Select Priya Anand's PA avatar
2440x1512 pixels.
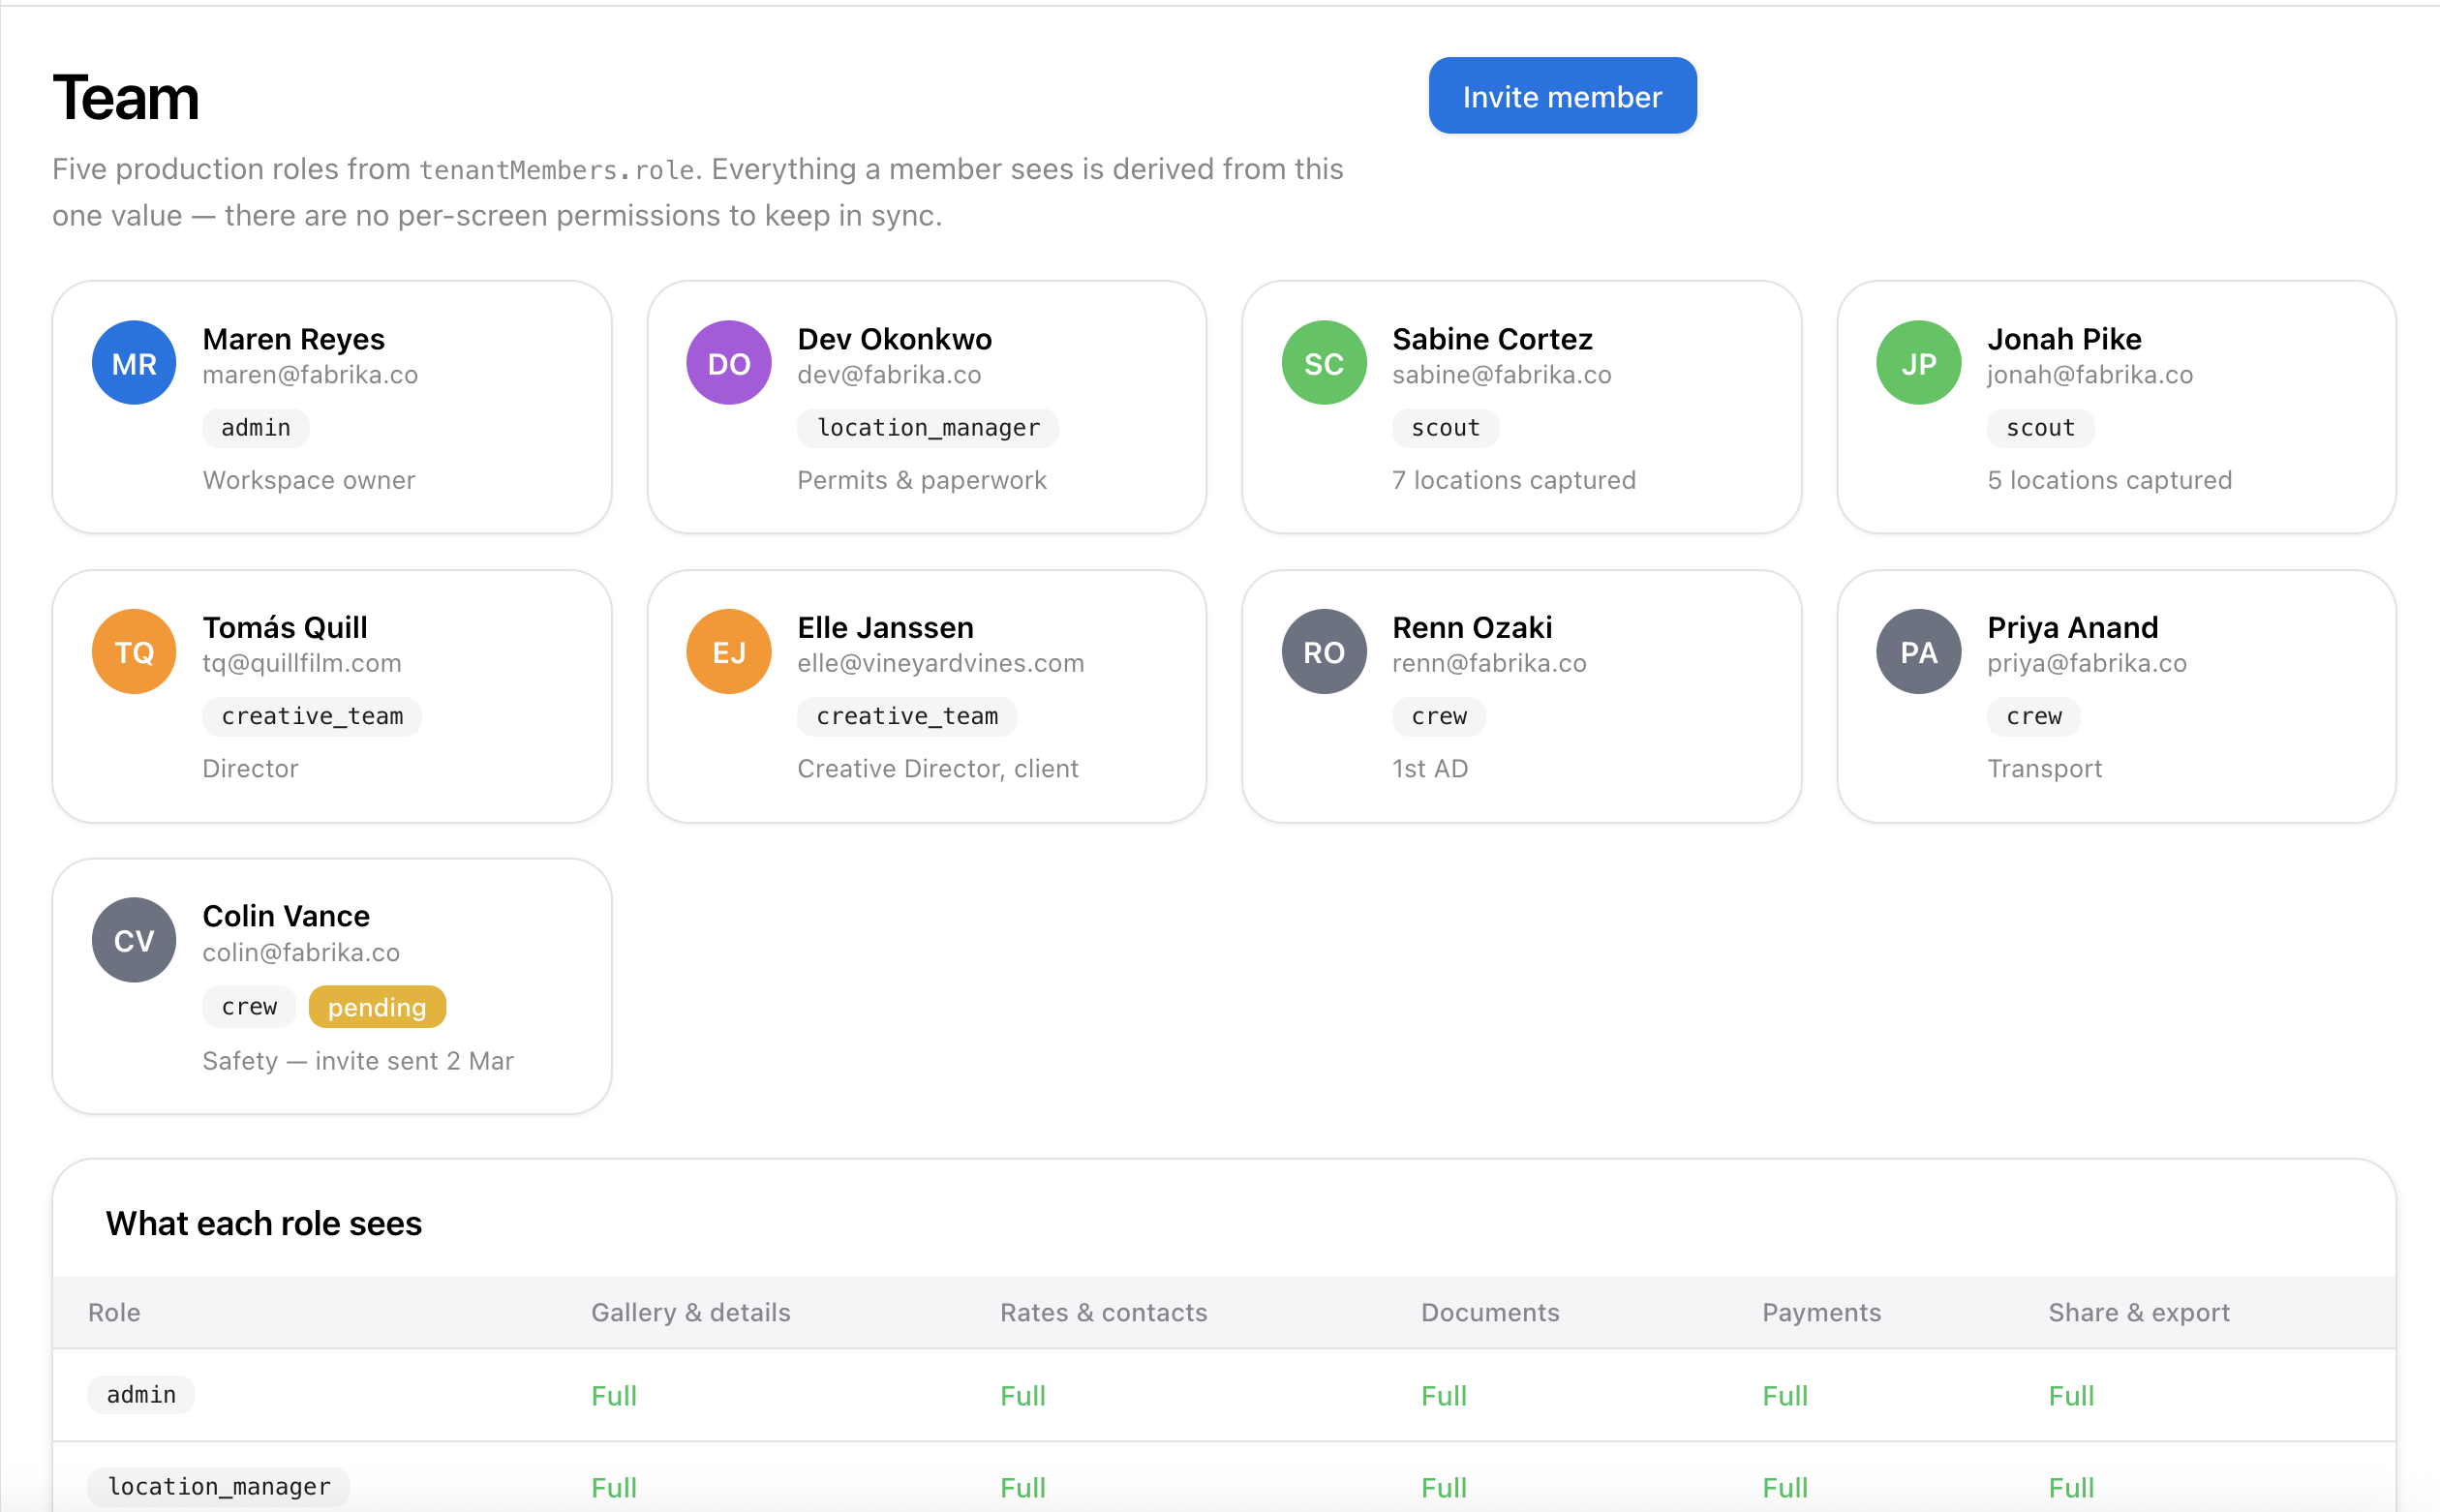1918,652
